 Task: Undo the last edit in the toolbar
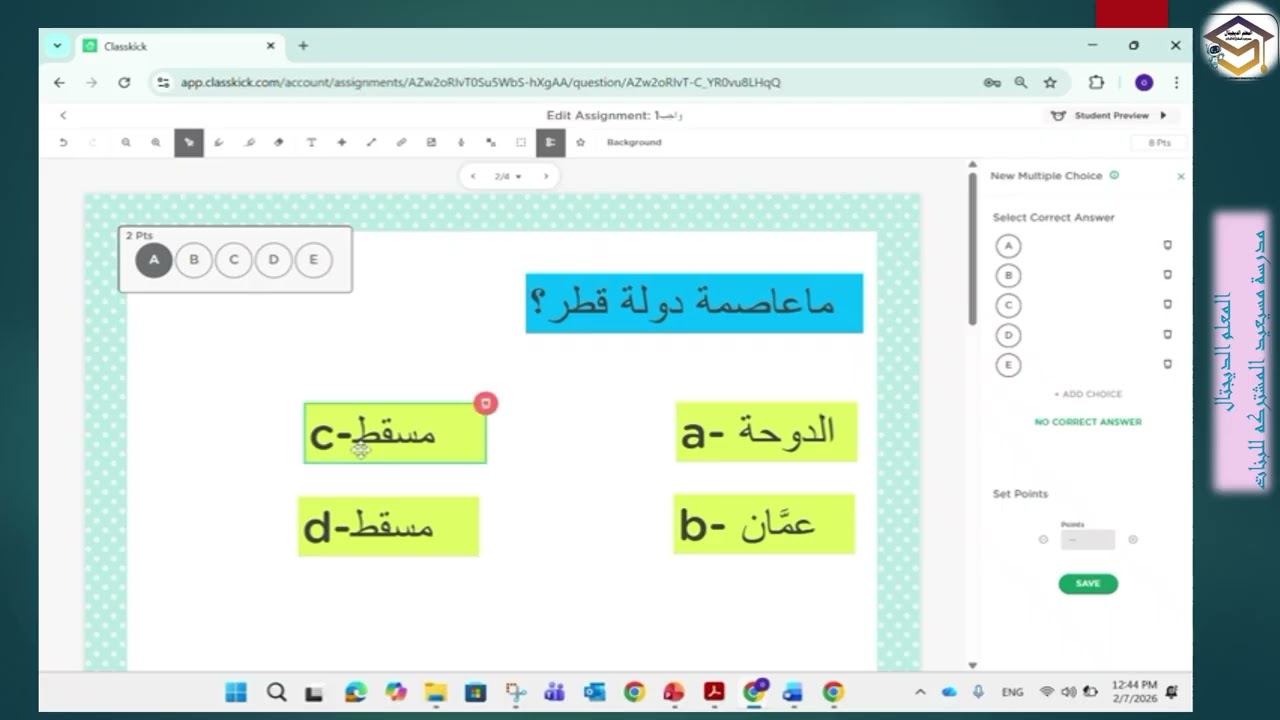coord(63,142)
